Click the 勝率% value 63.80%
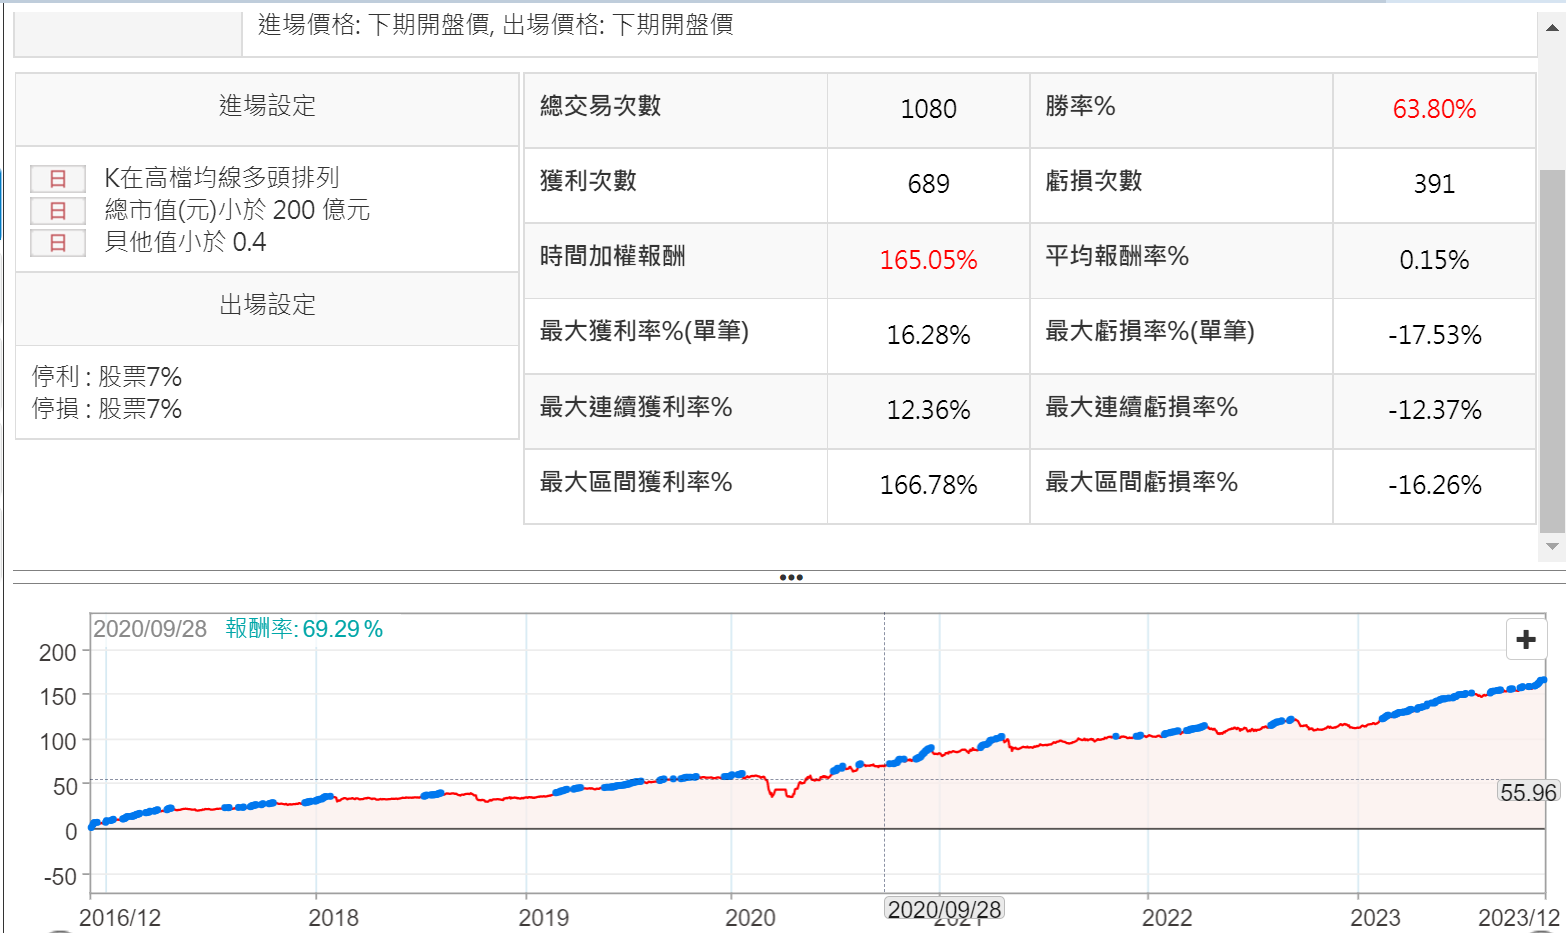The image size is (1566, 933). tap(1433, 109)
